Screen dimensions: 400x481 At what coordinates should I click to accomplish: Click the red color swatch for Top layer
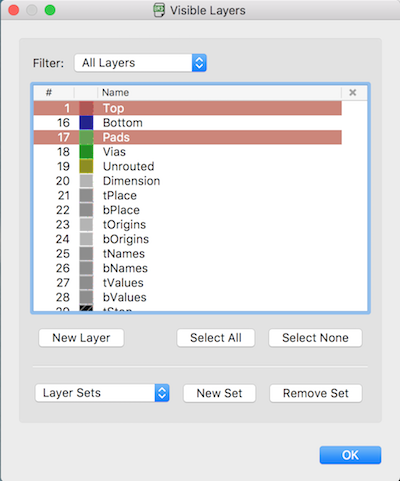[x=86, y=108]
